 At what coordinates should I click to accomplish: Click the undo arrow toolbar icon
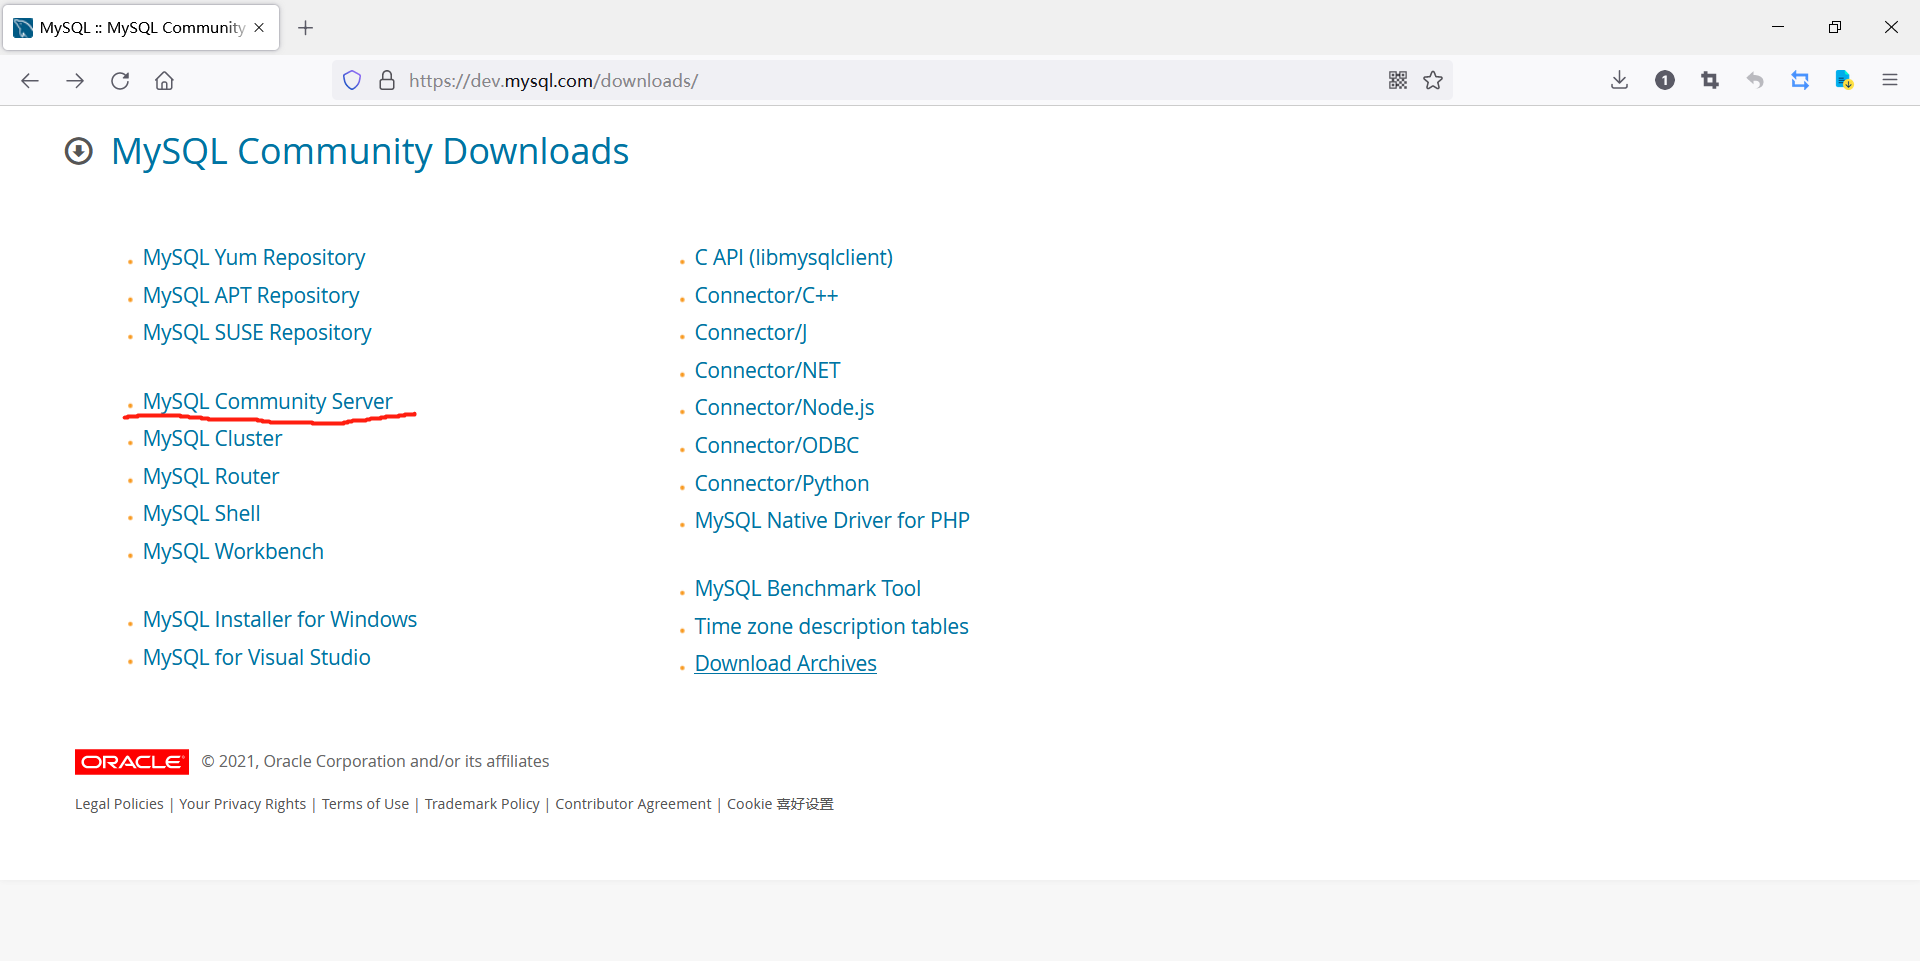tap(1755, 81)
